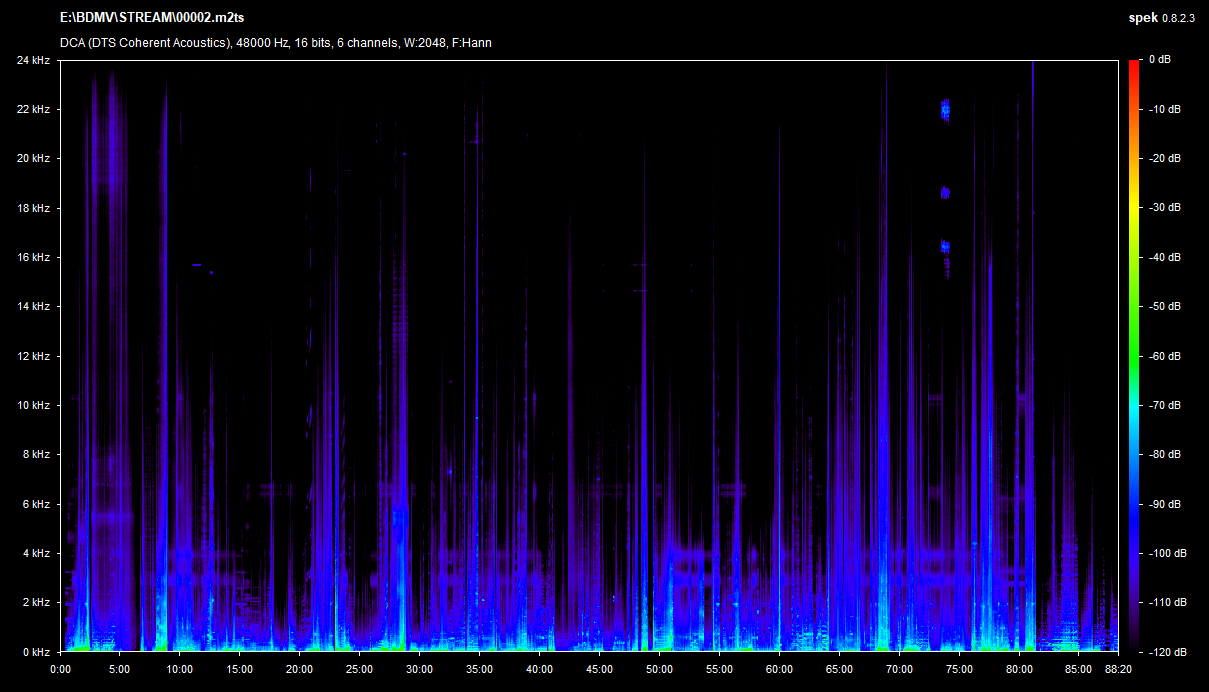Image resolution: width=1209 pixels, height=692 pixels.
Task: Click the 0 dB label on color scale
Action: 1160,60
